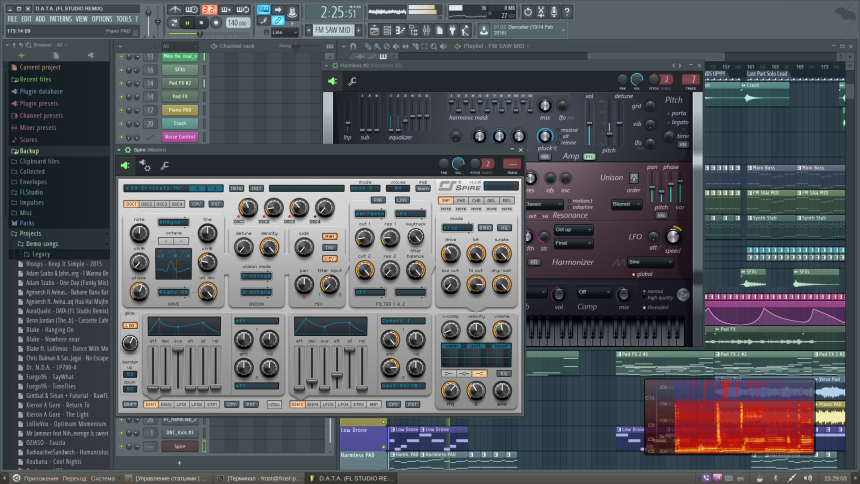The width and height of the screenshot is (860, 484).
Task: Click INIT button in Spire
Action: click(x=256, y=188)
